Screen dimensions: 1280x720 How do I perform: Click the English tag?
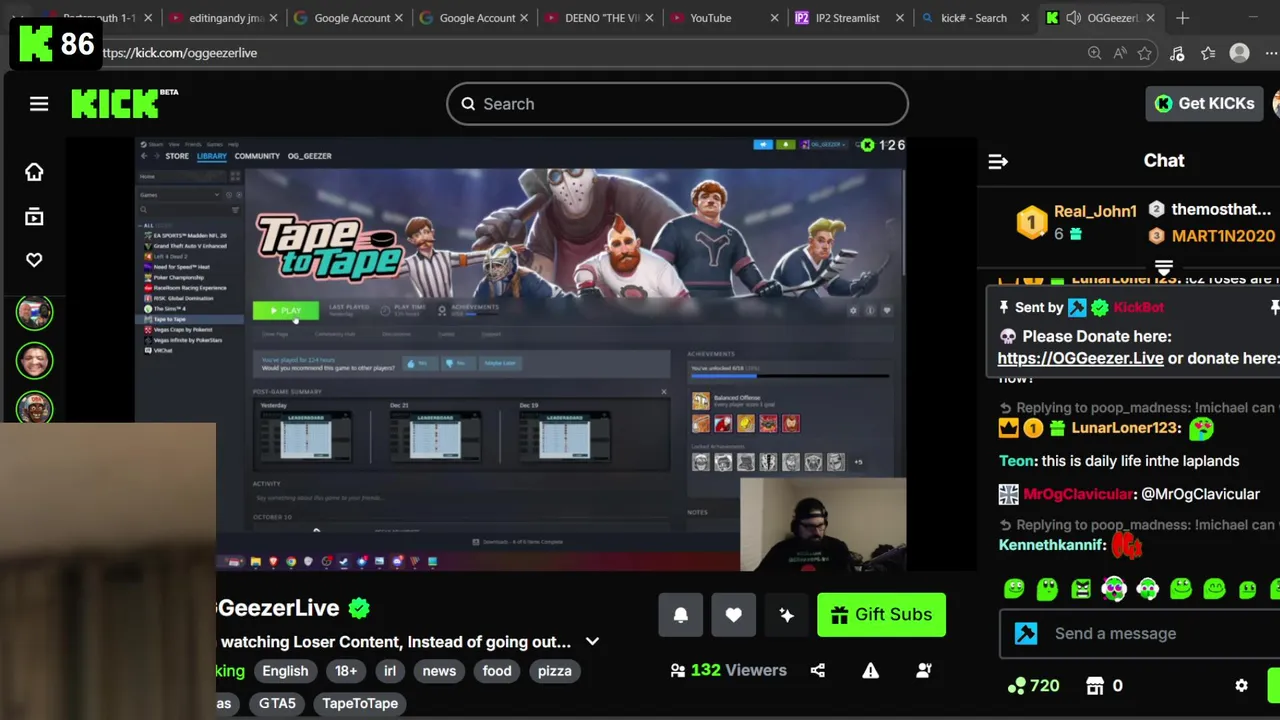click(x=285, y=671)
